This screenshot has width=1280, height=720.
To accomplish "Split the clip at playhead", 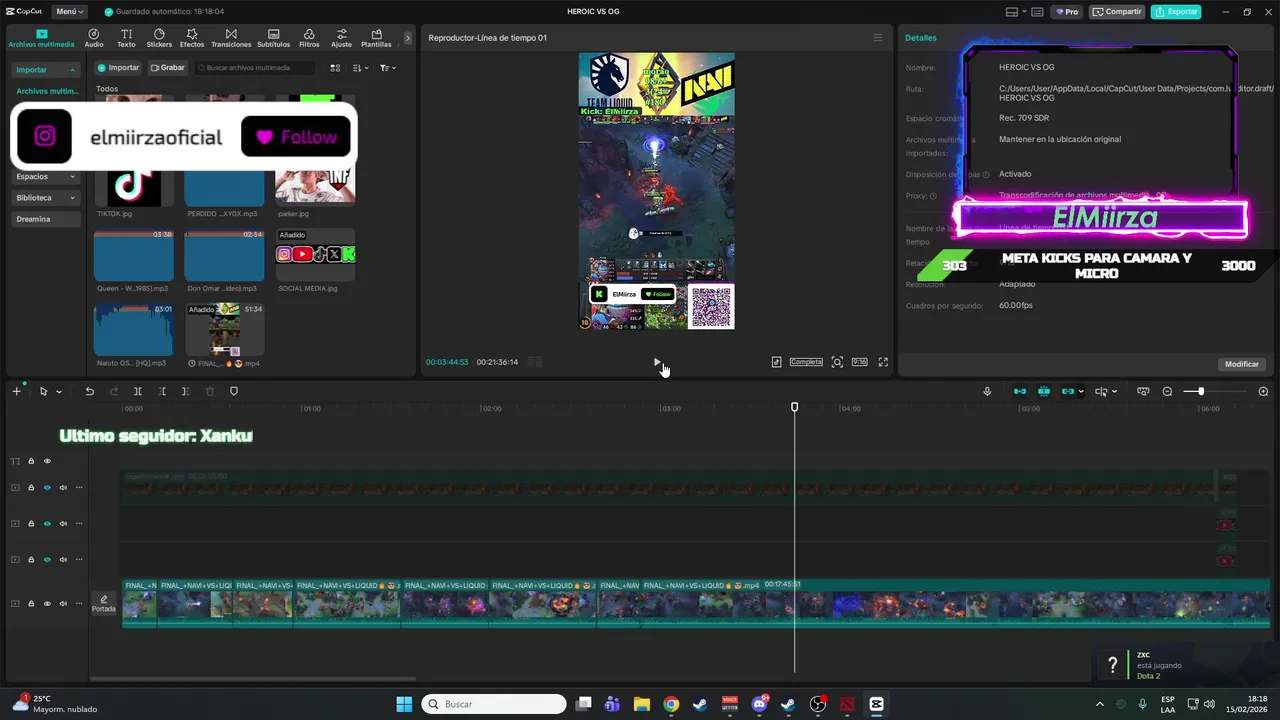I will [138, 391].
